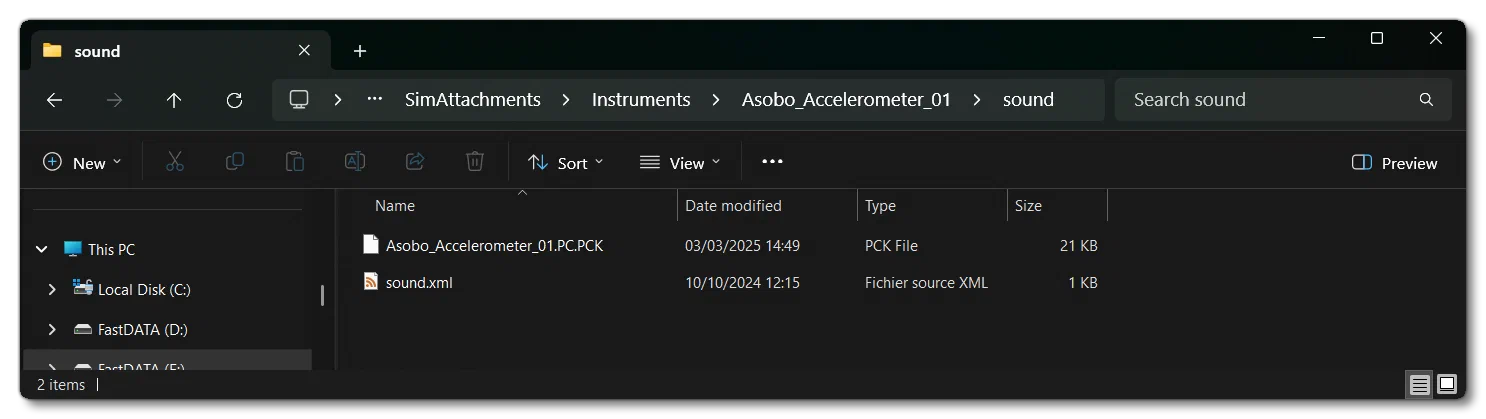Open the Sort dropdown menu

click(565, 163)
